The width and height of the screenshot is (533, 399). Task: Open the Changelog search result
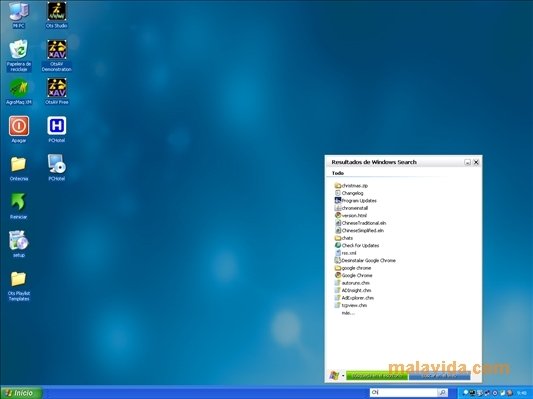[349, 193]
